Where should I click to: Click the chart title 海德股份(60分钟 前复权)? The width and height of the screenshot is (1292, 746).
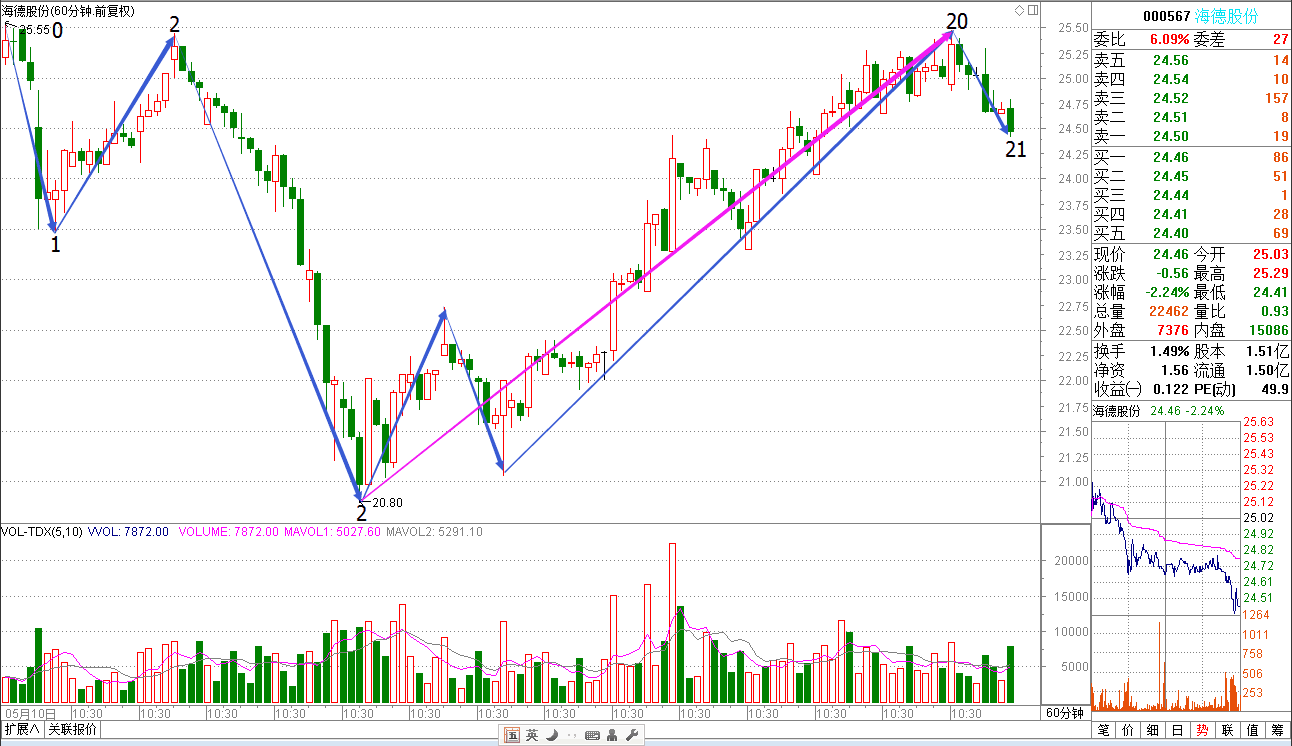tap(69, 11)
